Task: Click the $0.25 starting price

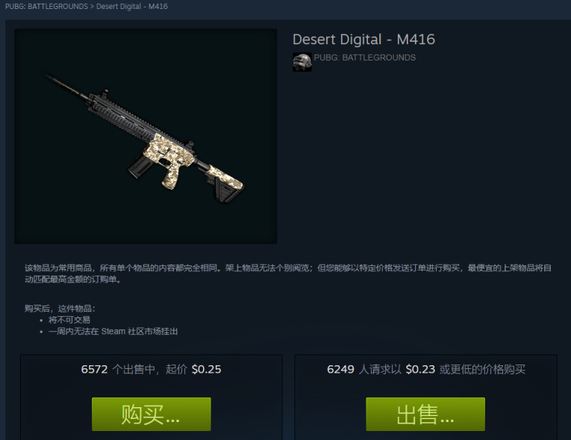Action: click(x=206, y=369)
